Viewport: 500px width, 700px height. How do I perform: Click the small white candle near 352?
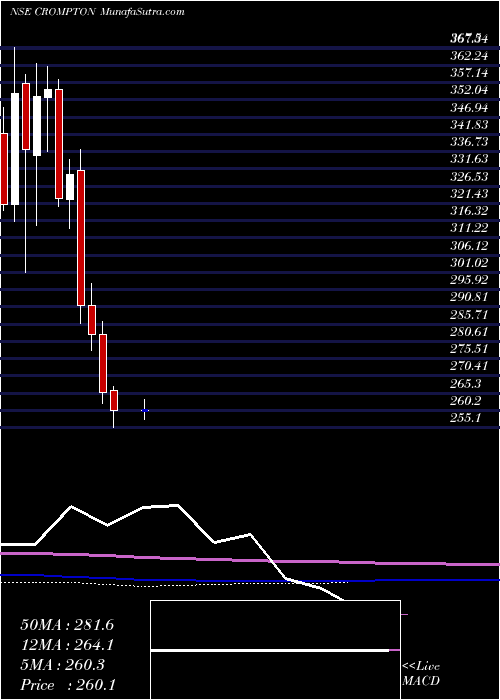click(48, 93)
